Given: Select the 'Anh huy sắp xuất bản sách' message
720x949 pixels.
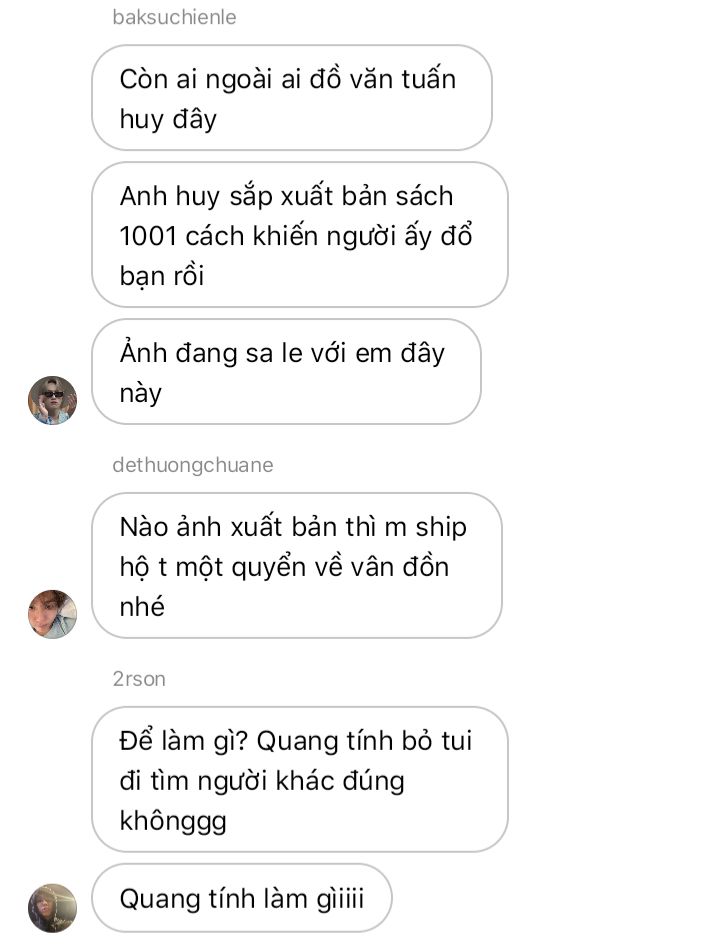Looking at the screenshot, I should point(299,234).
